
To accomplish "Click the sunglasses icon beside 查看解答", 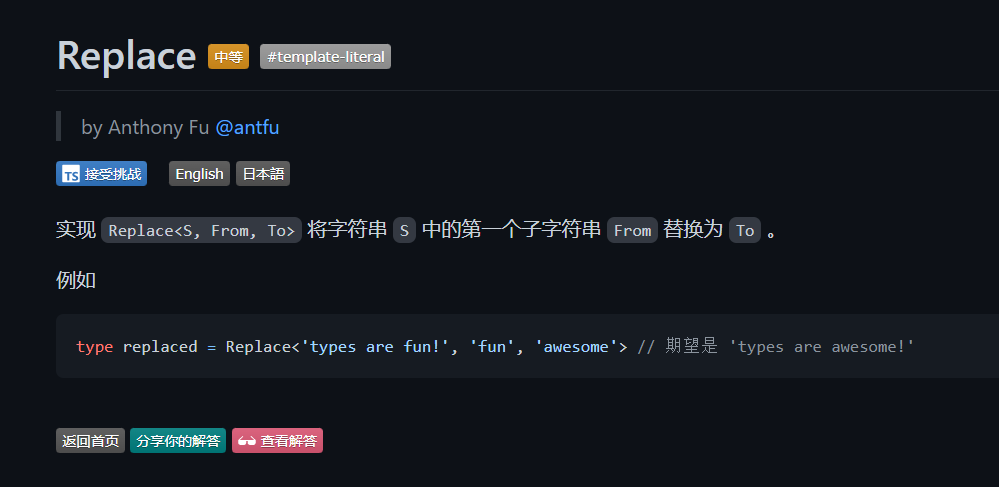I will click(247, 440).
